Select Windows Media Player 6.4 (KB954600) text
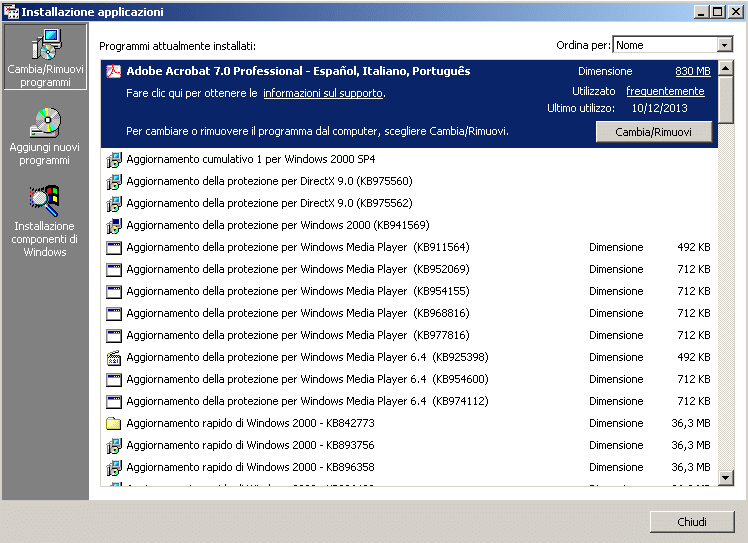This screenshot has height=543, width=748. (x=307, y=378)
